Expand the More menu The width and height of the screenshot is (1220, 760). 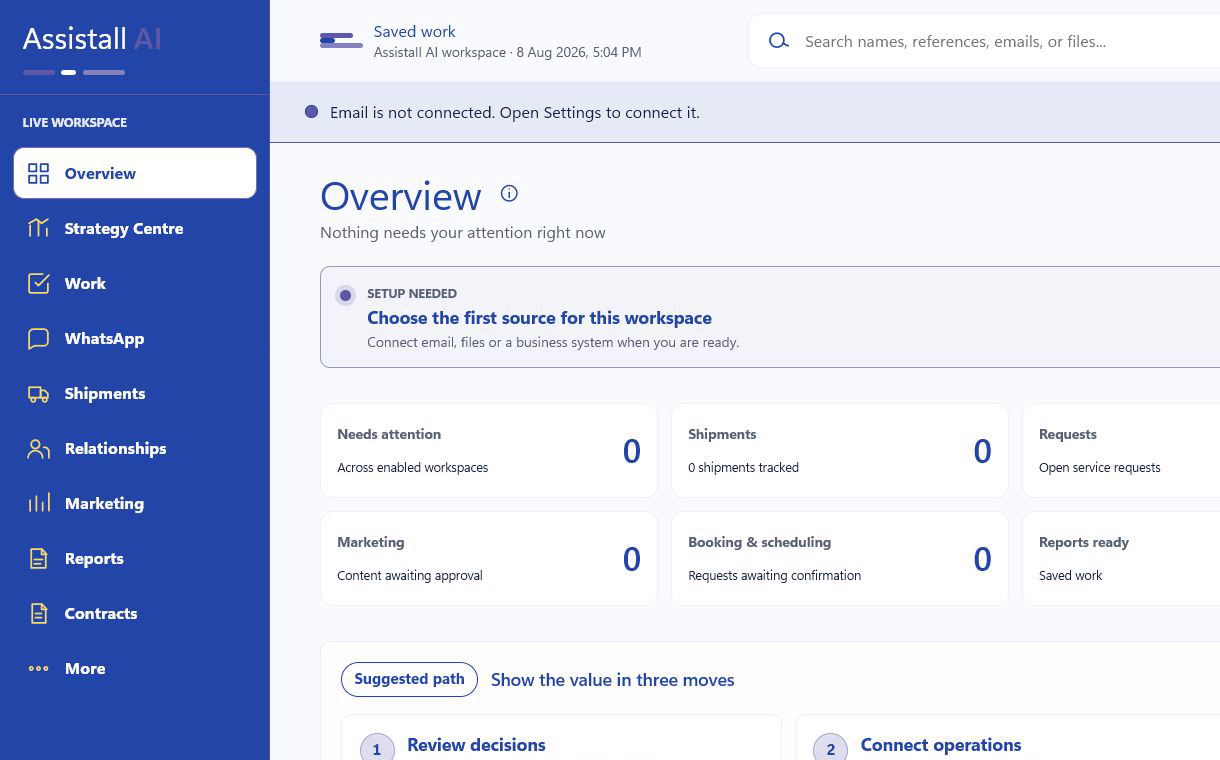[x=135, y=668]
